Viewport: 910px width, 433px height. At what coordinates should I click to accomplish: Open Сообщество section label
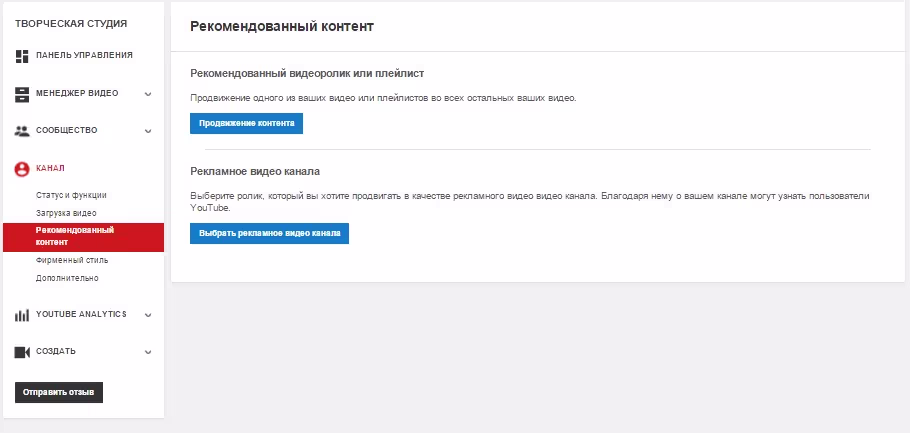click(67, 130)
